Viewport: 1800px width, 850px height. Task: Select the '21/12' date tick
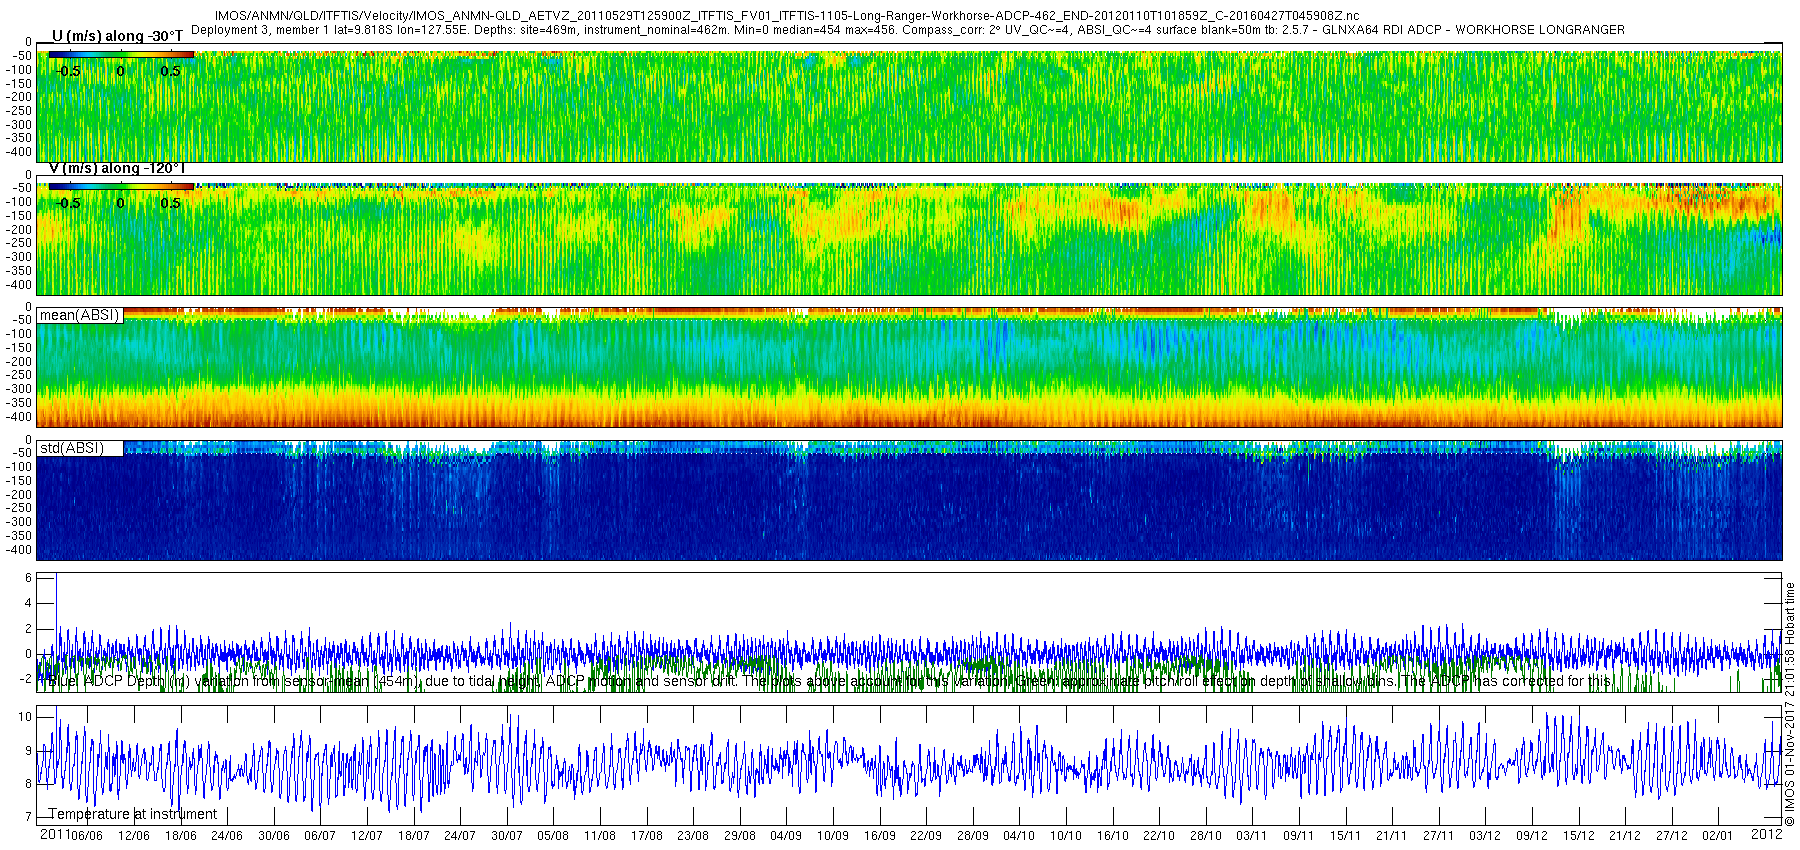[x=1625, y=836]
